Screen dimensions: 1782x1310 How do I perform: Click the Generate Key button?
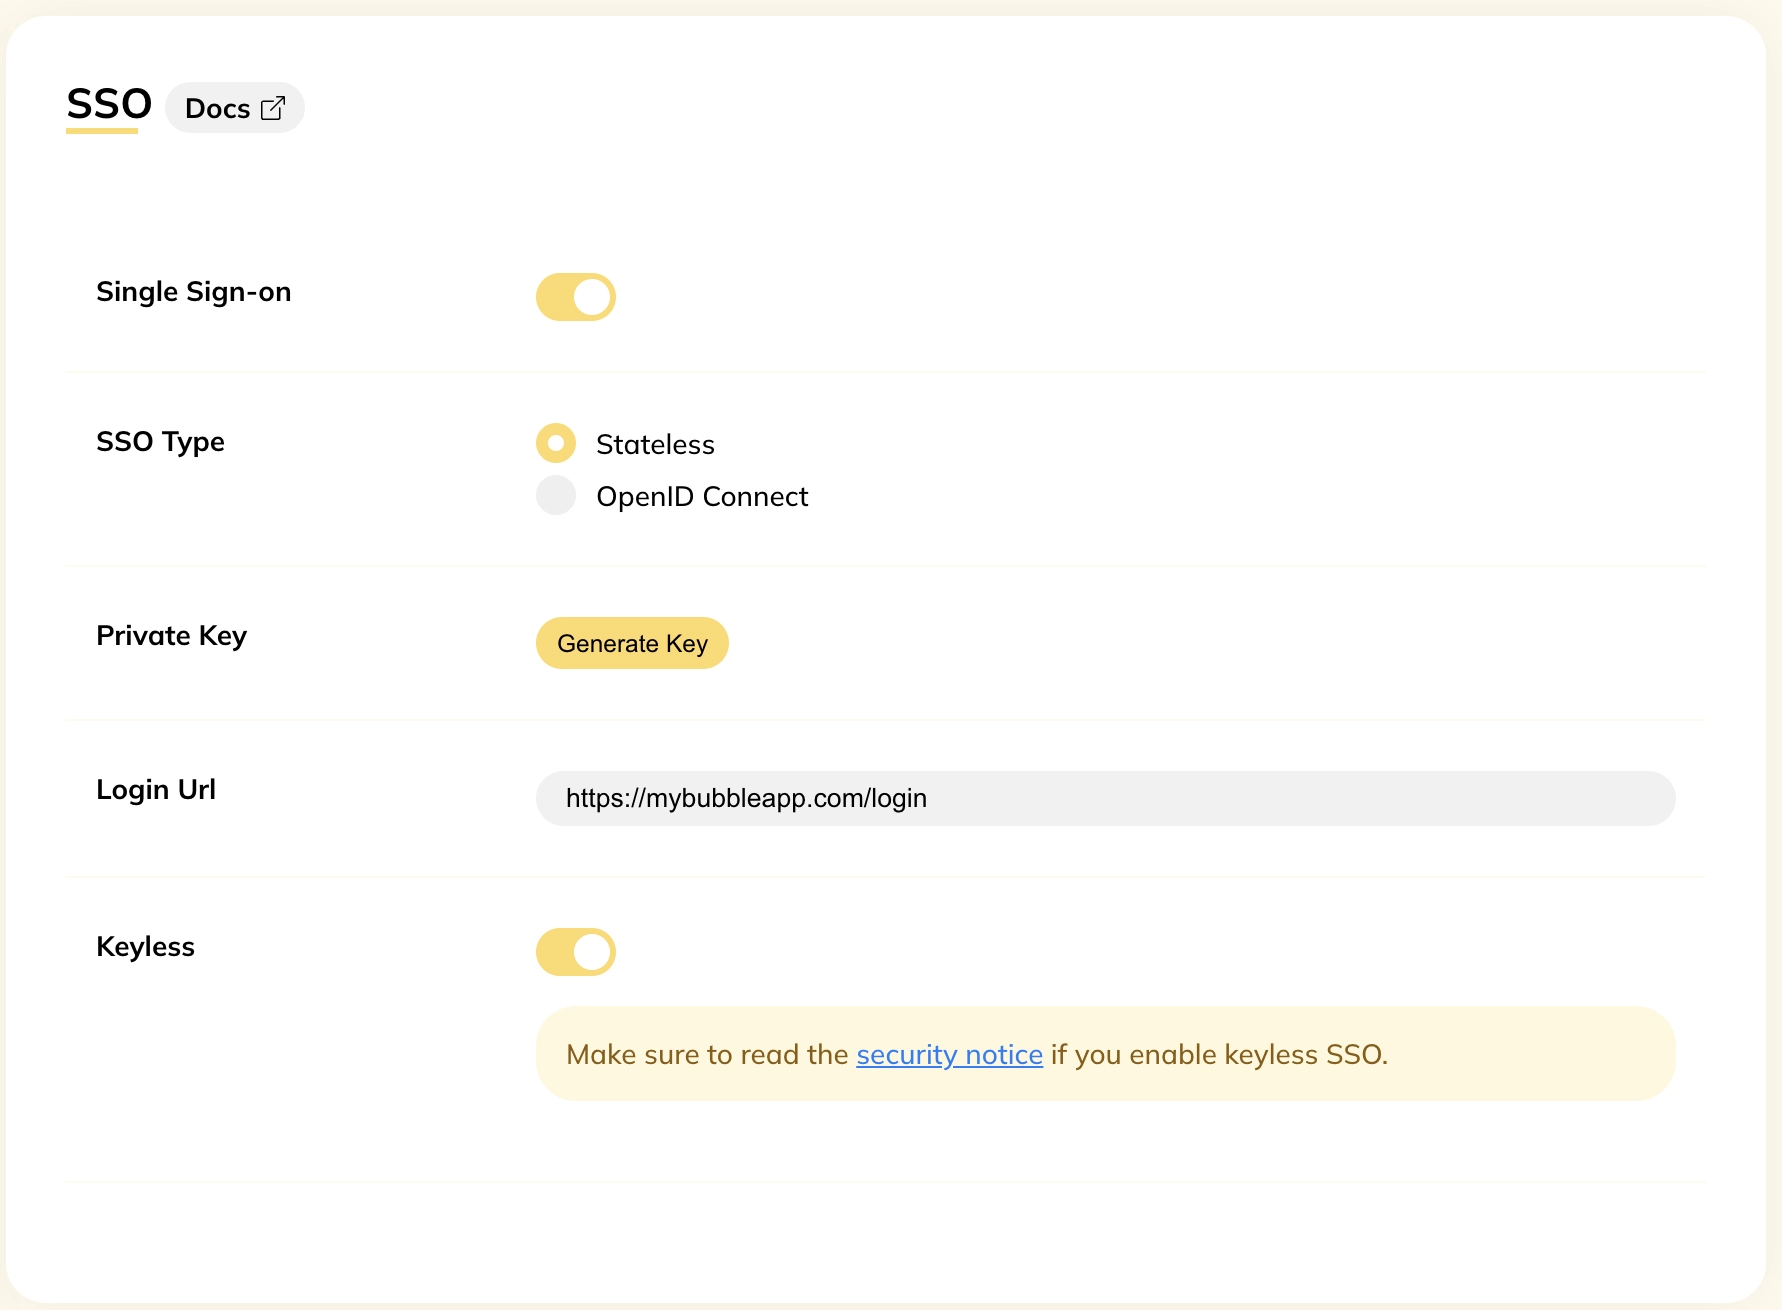click(632, 643)
